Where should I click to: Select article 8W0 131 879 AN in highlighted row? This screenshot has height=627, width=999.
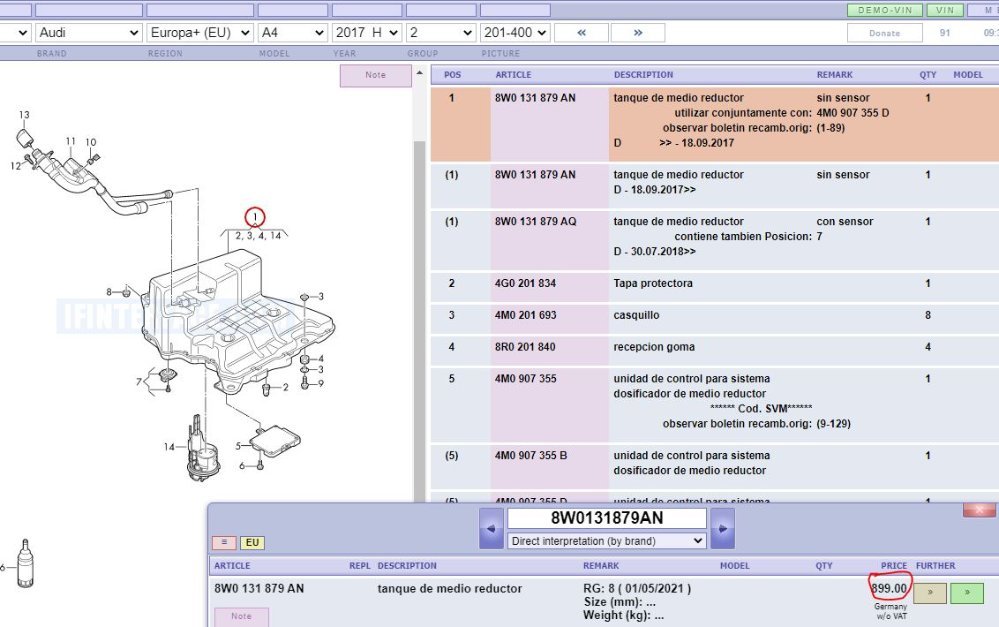(x=535, y=97)
